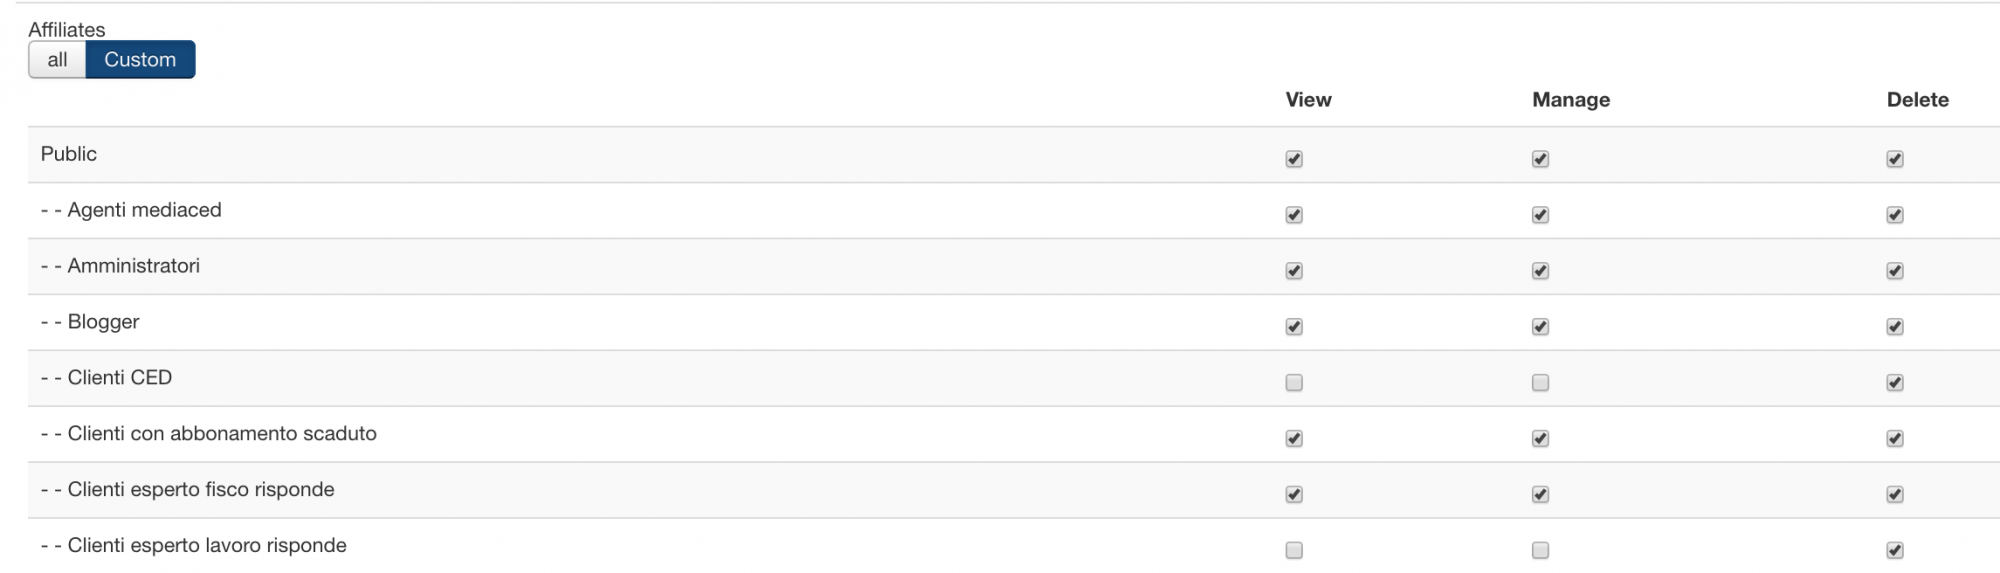Click the Custom affiliates toggle button
The image size is (2000, 573).
140,60
